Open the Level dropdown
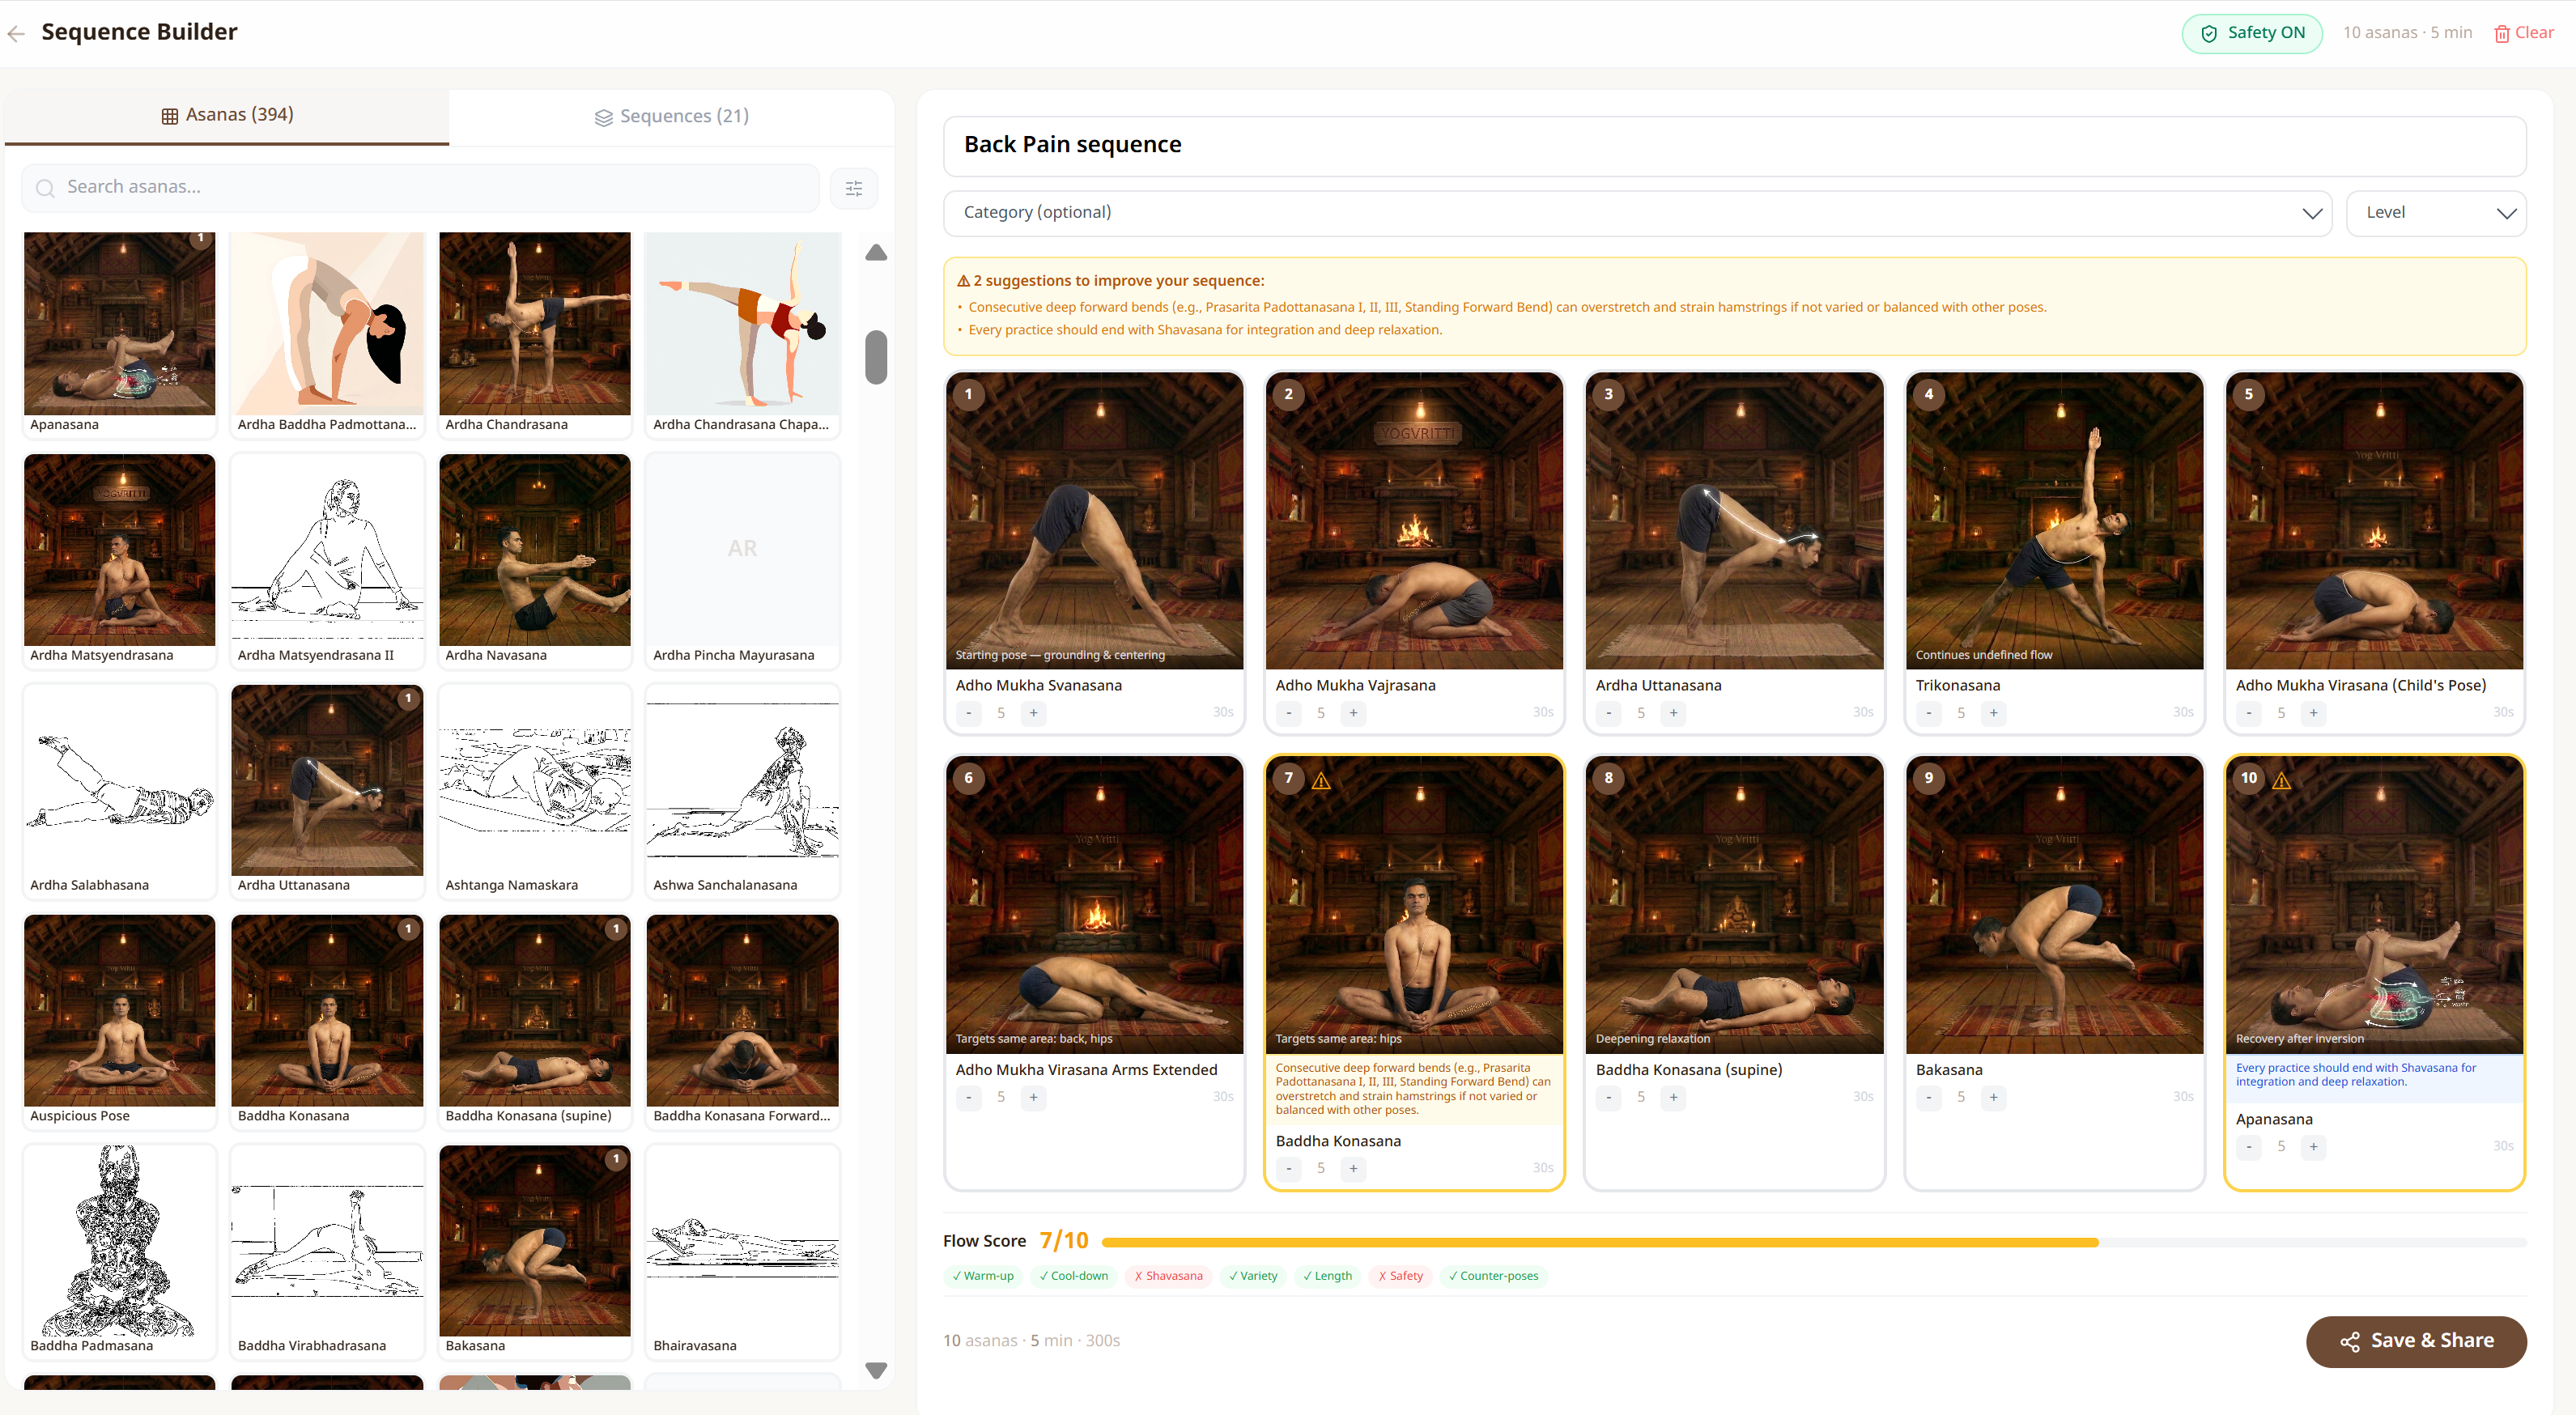The width and height of the screenshot is (2576, 1415). point(2435,213)
